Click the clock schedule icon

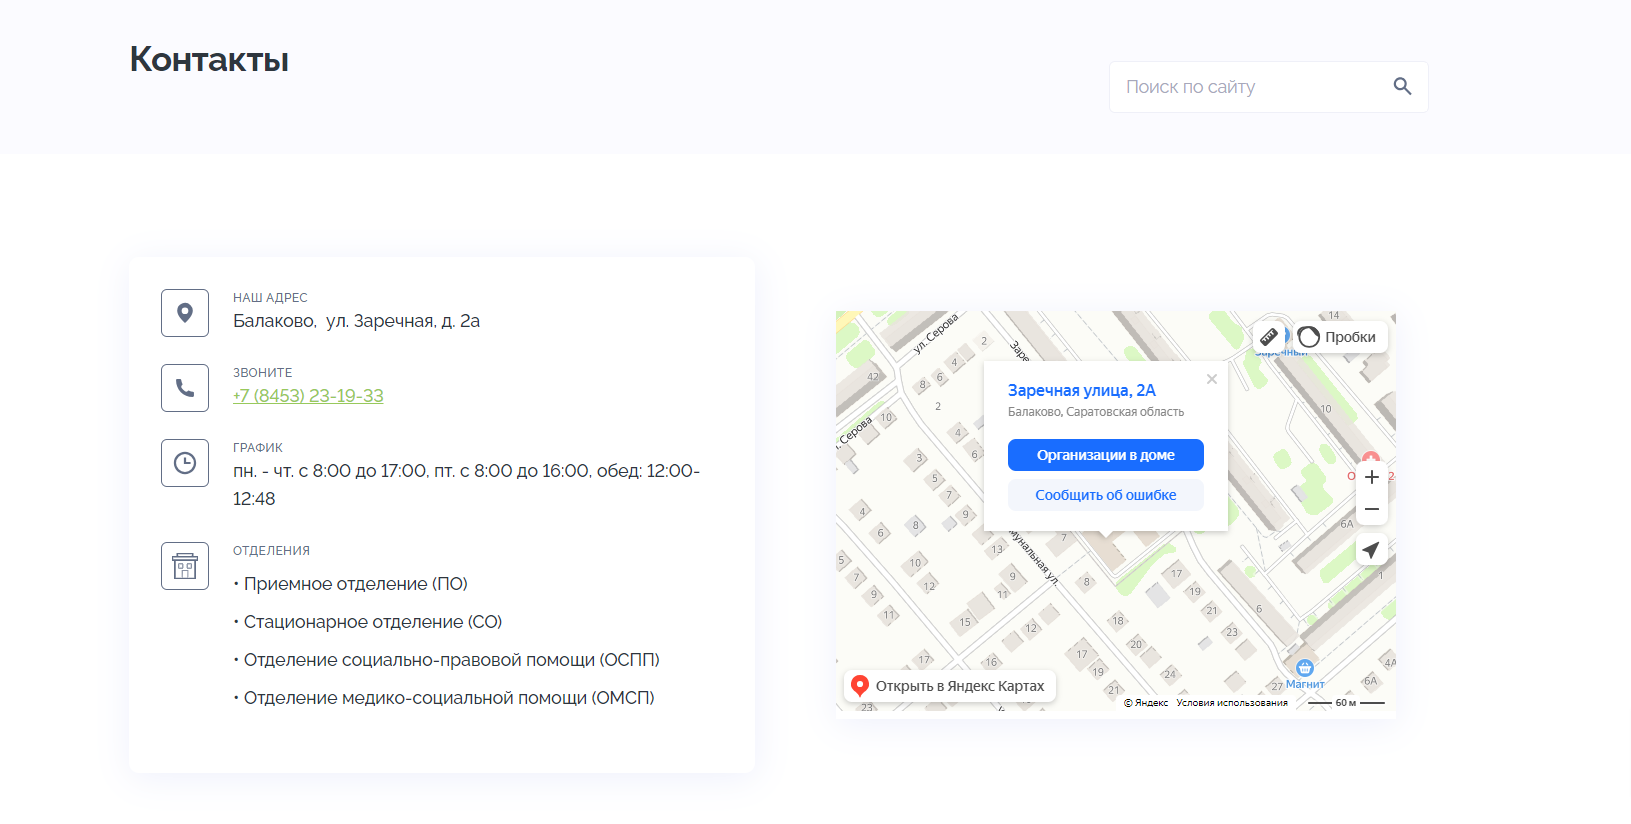tap(185, 463)
